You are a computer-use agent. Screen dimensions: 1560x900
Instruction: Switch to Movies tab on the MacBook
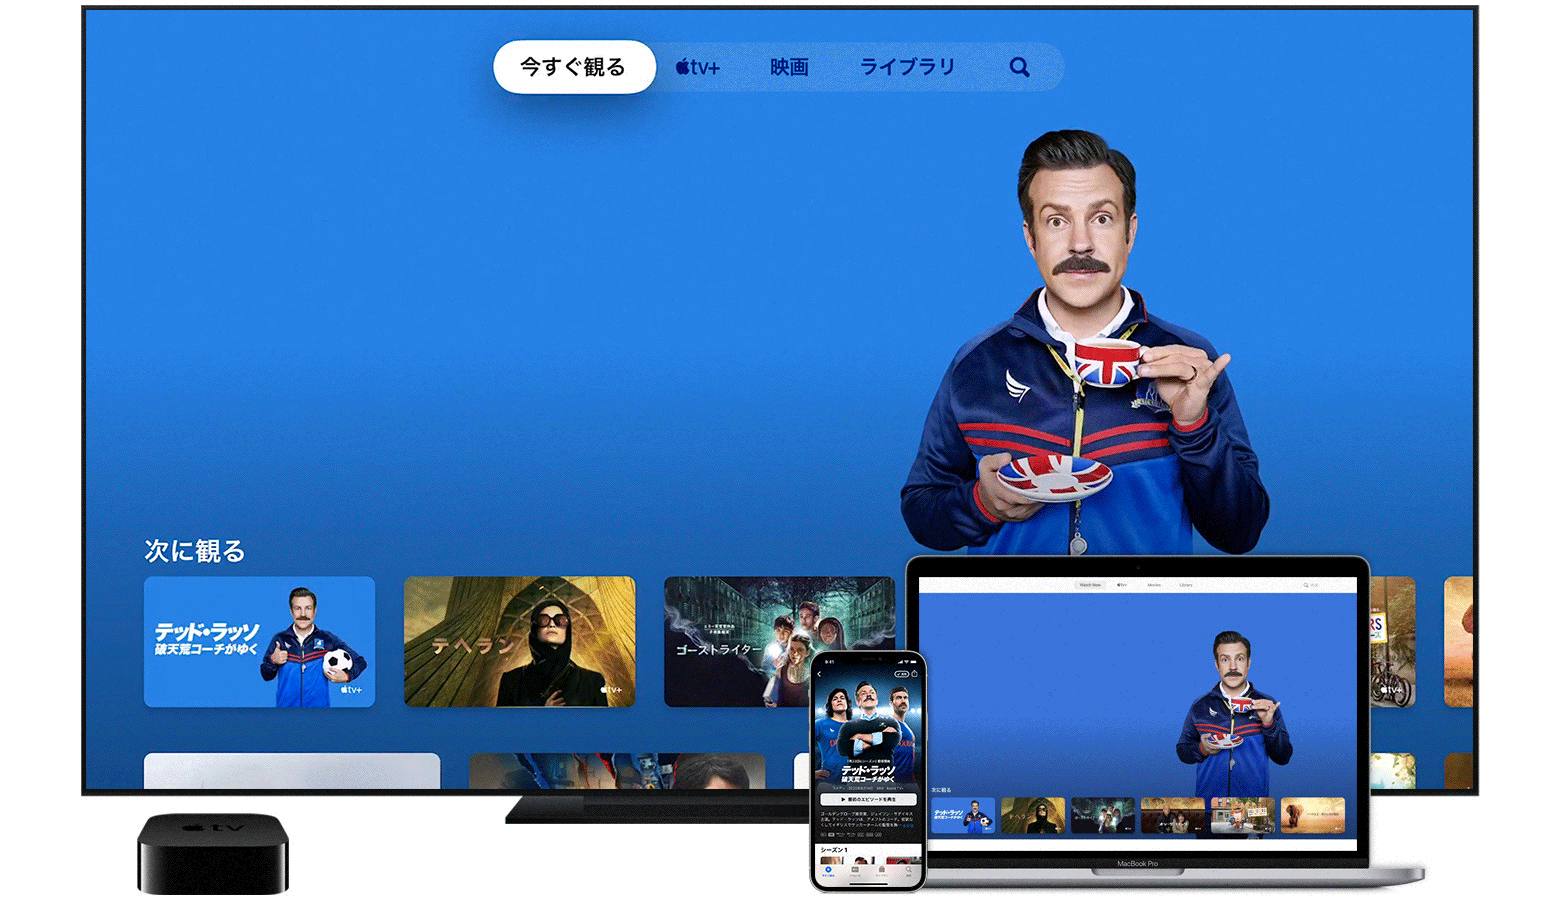click(1154, 585)
